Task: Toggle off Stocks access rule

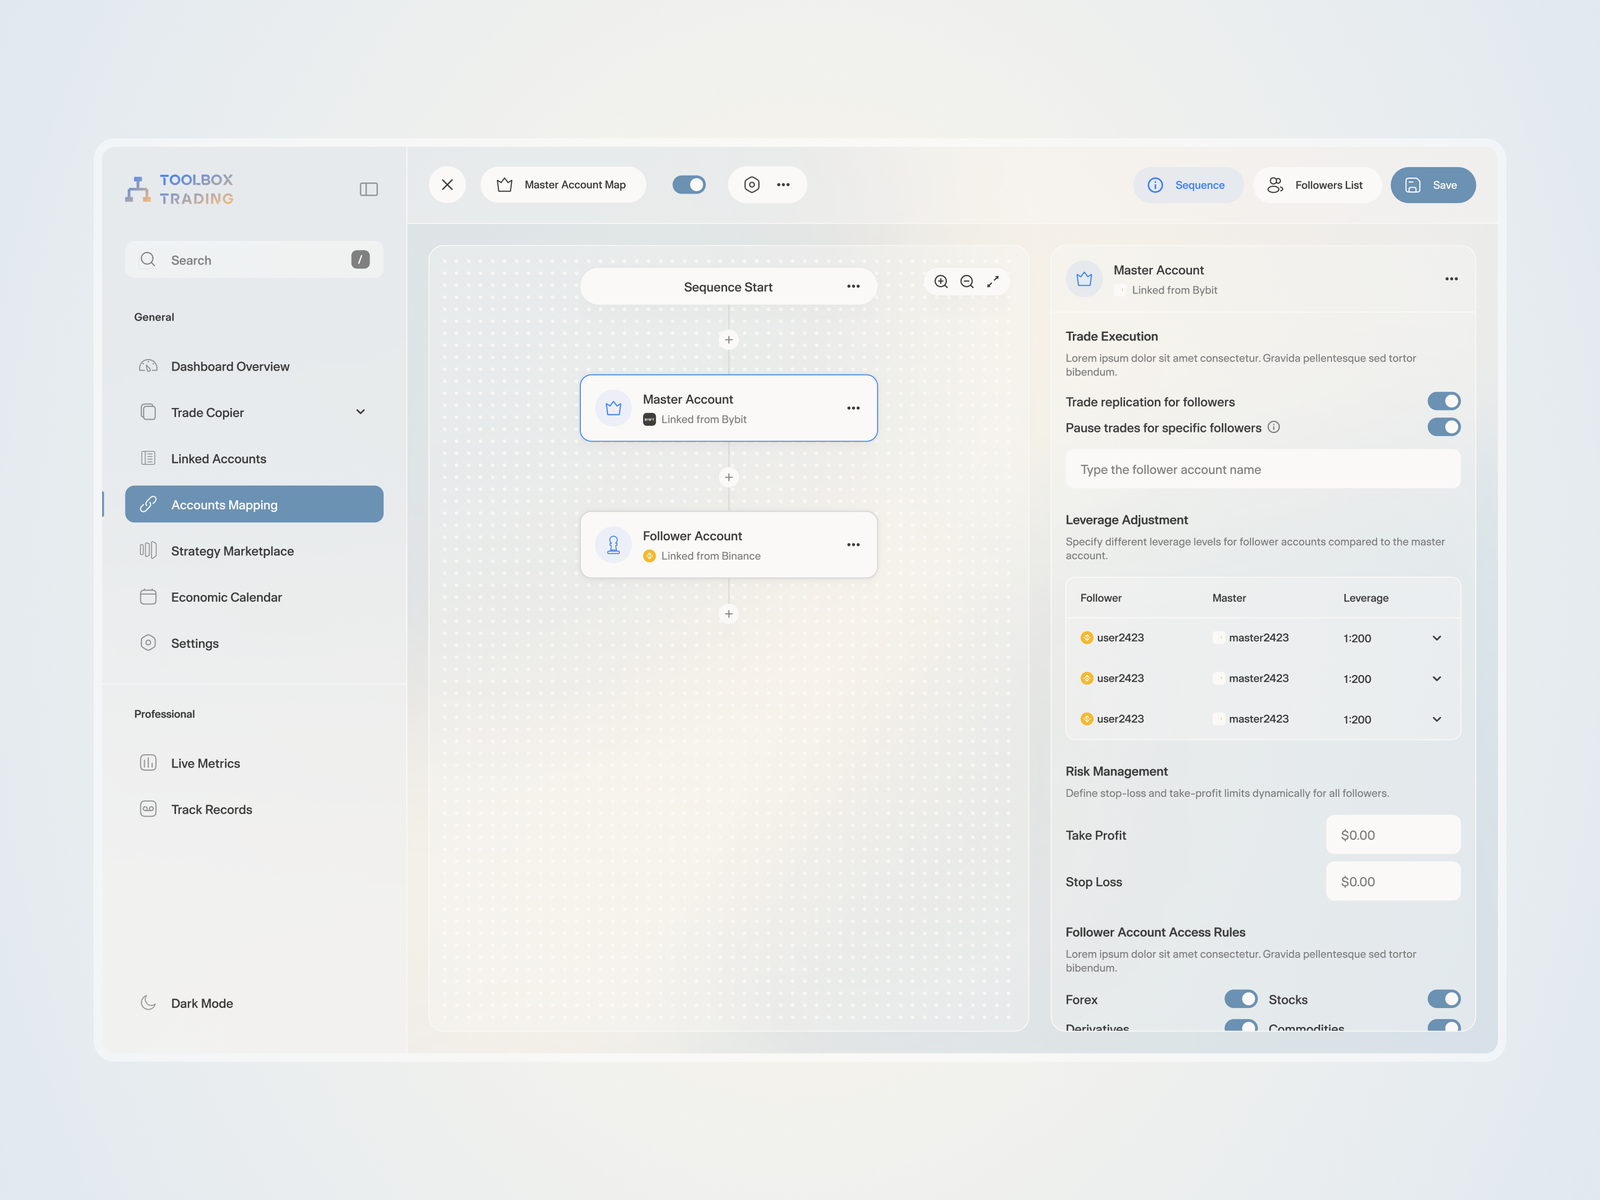Action: (1443, 999)
